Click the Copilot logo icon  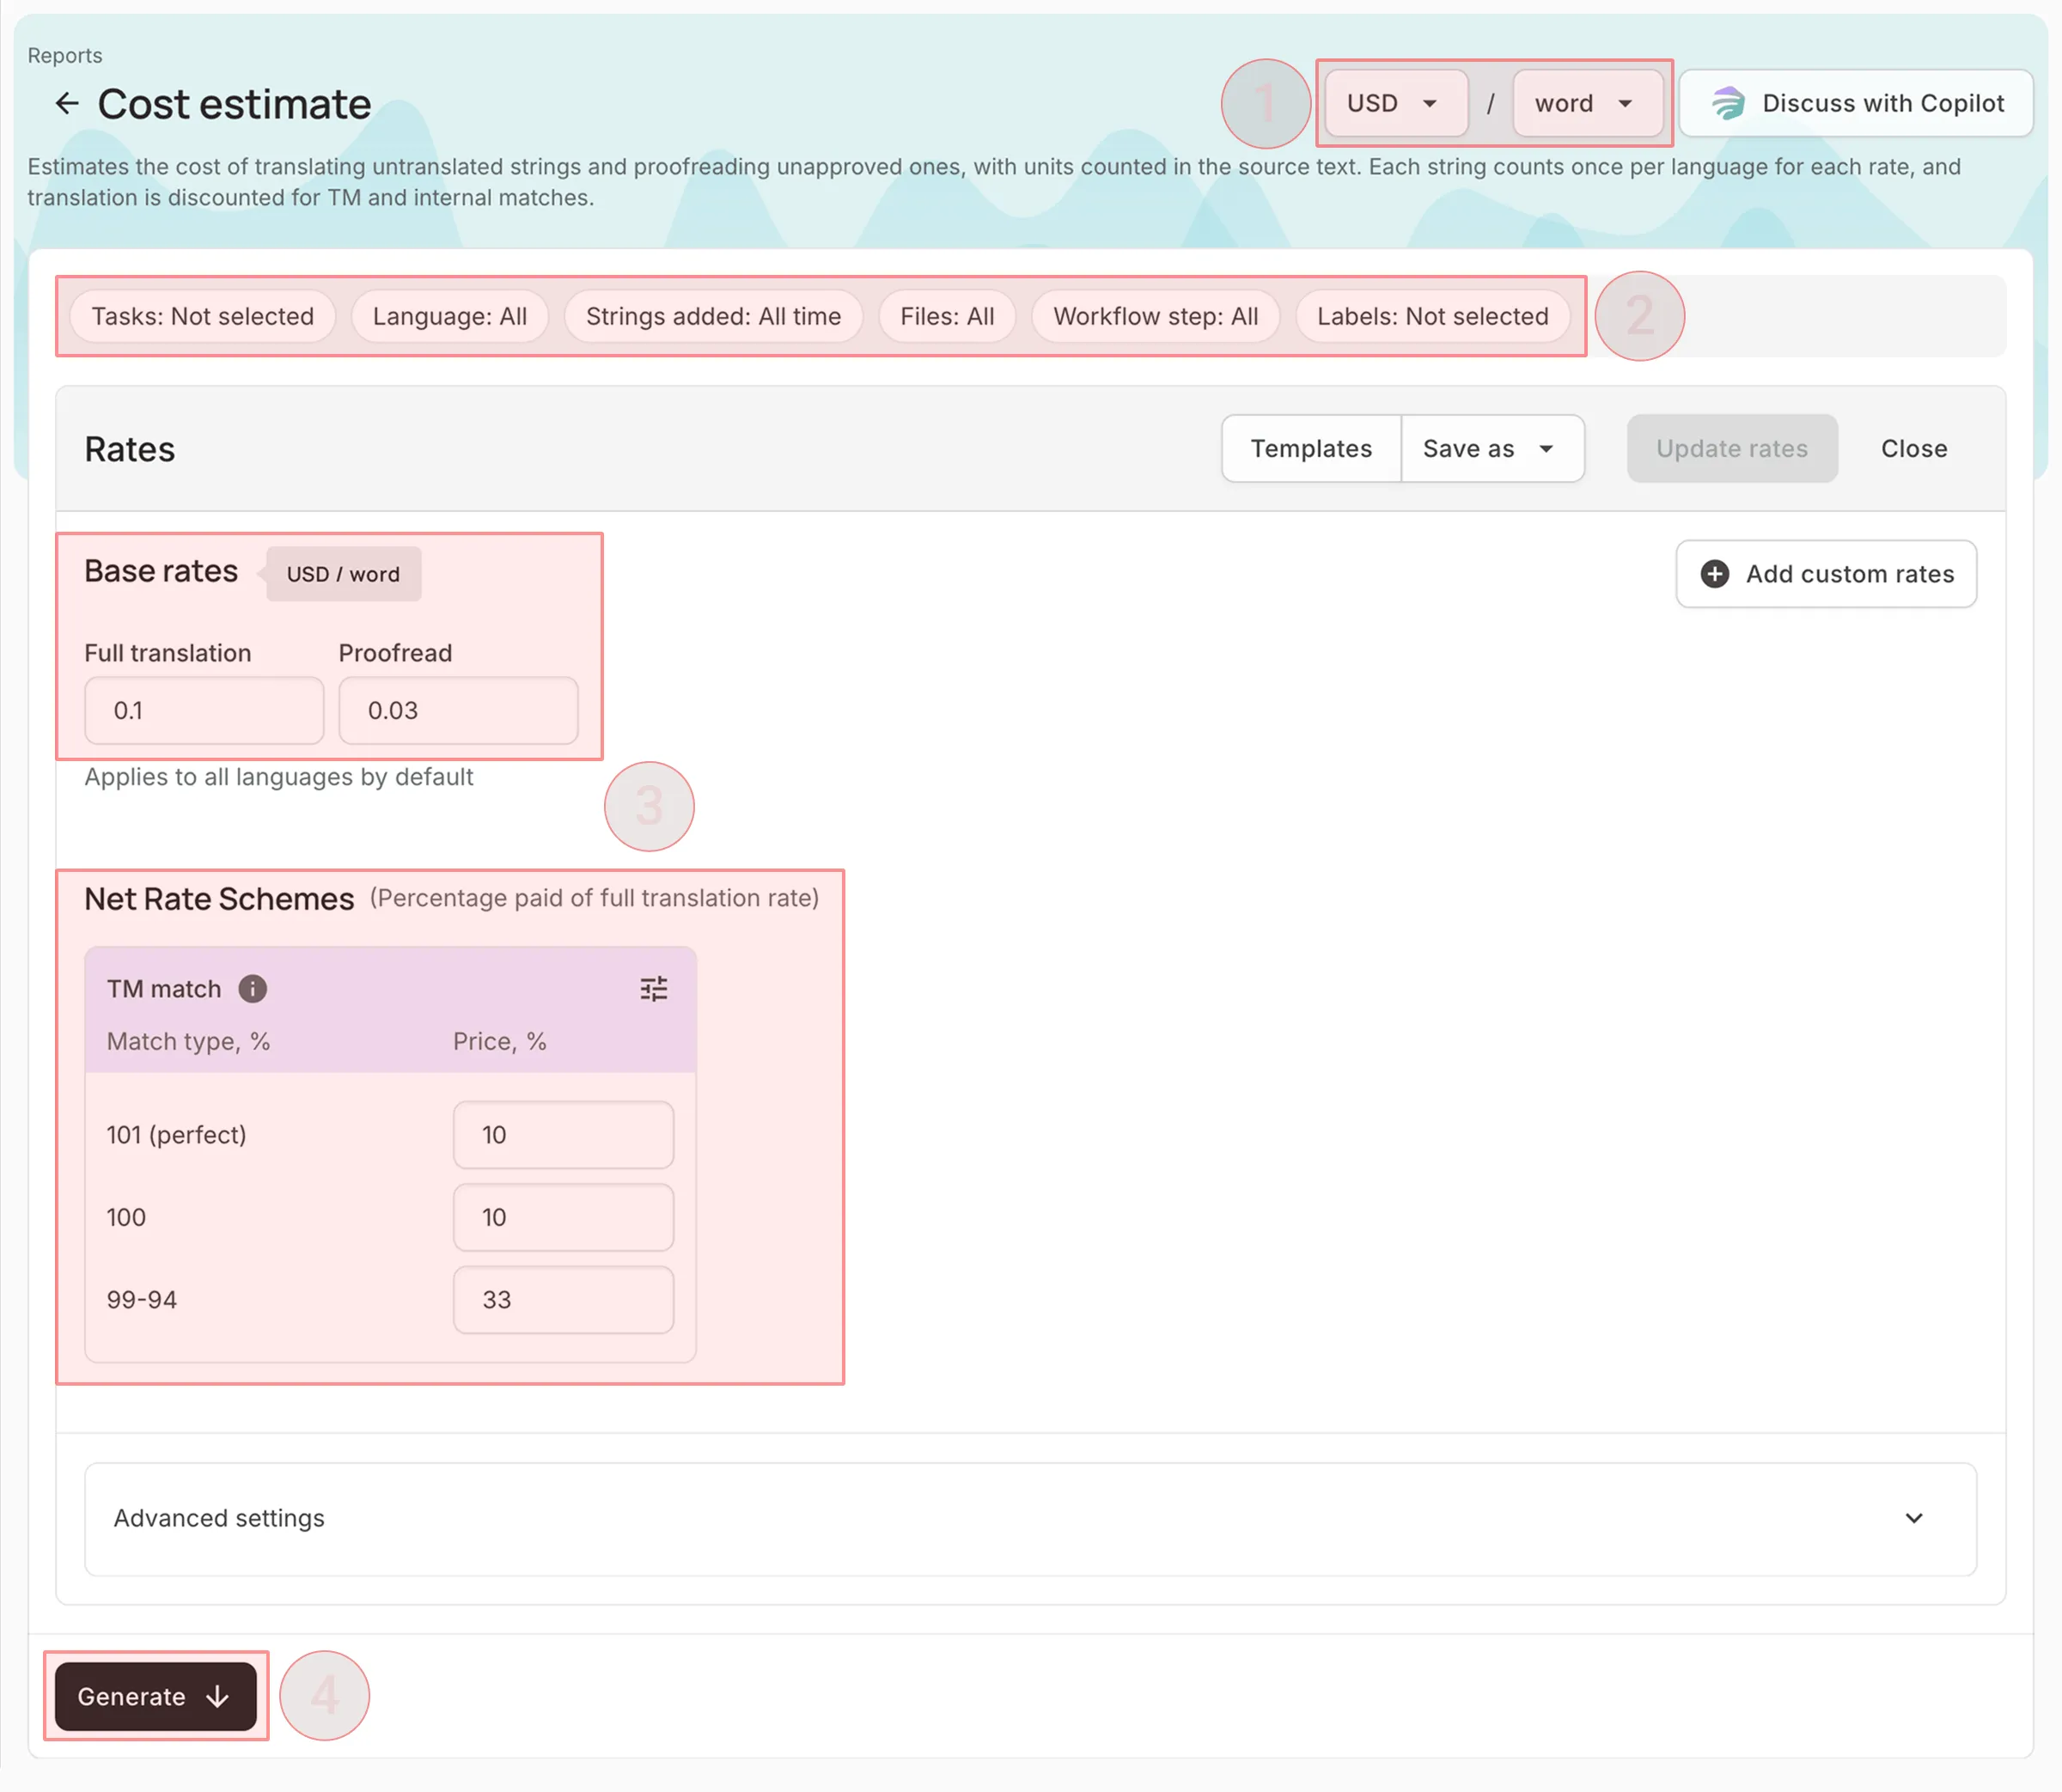[1727, 103]
